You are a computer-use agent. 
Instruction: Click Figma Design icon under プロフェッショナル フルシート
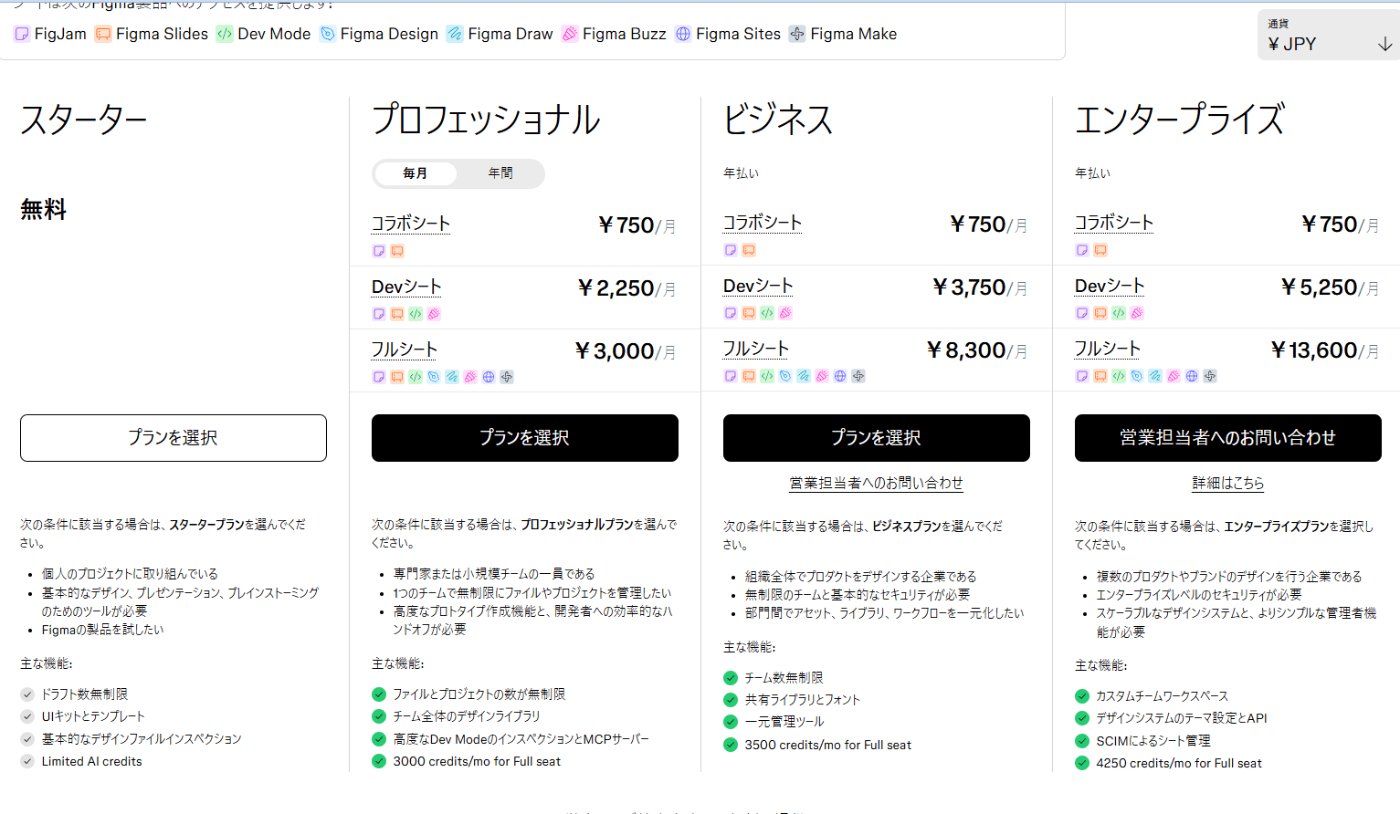[x=434, y=377]
